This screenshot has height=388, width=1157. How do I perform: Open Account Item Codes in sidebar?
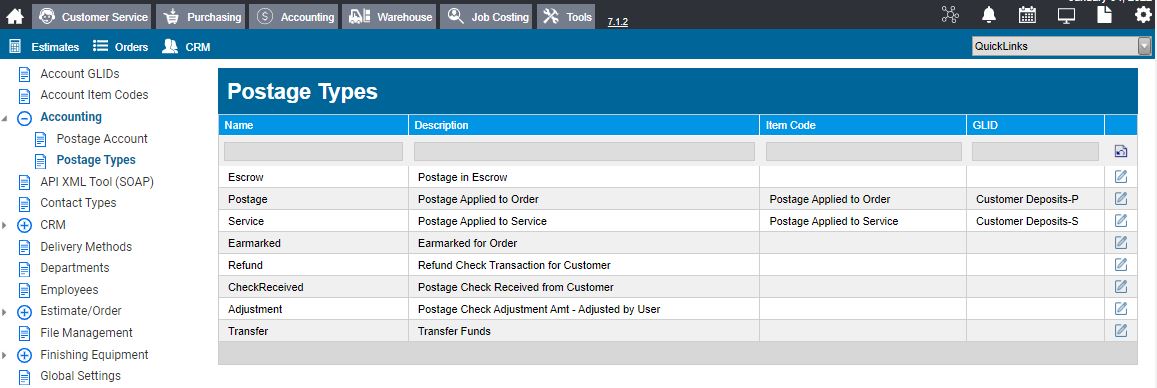94,94
